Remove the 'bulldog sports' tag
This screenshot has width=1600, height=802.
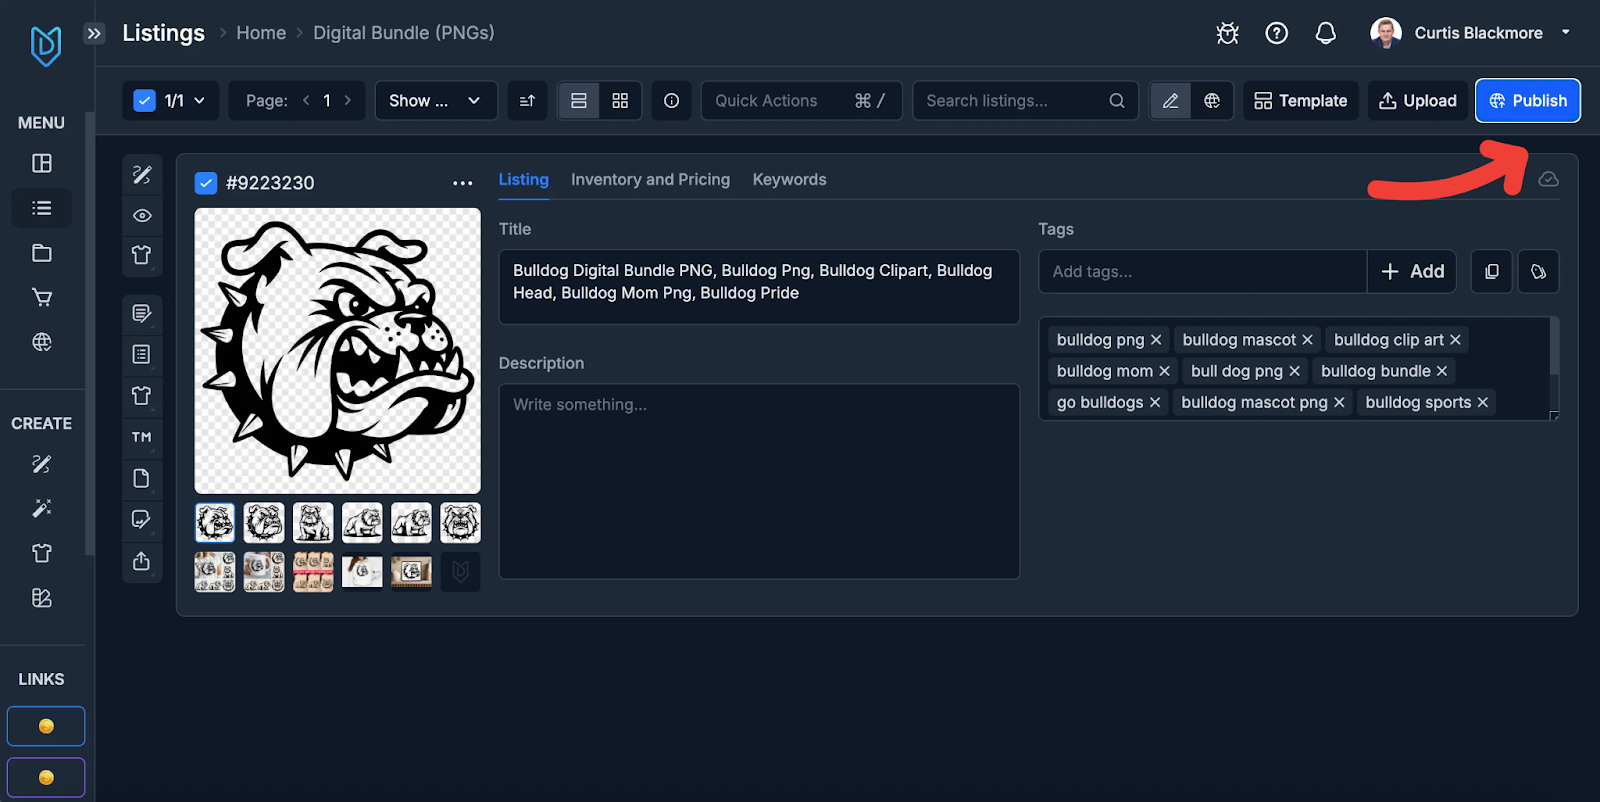click(1483, 402)
